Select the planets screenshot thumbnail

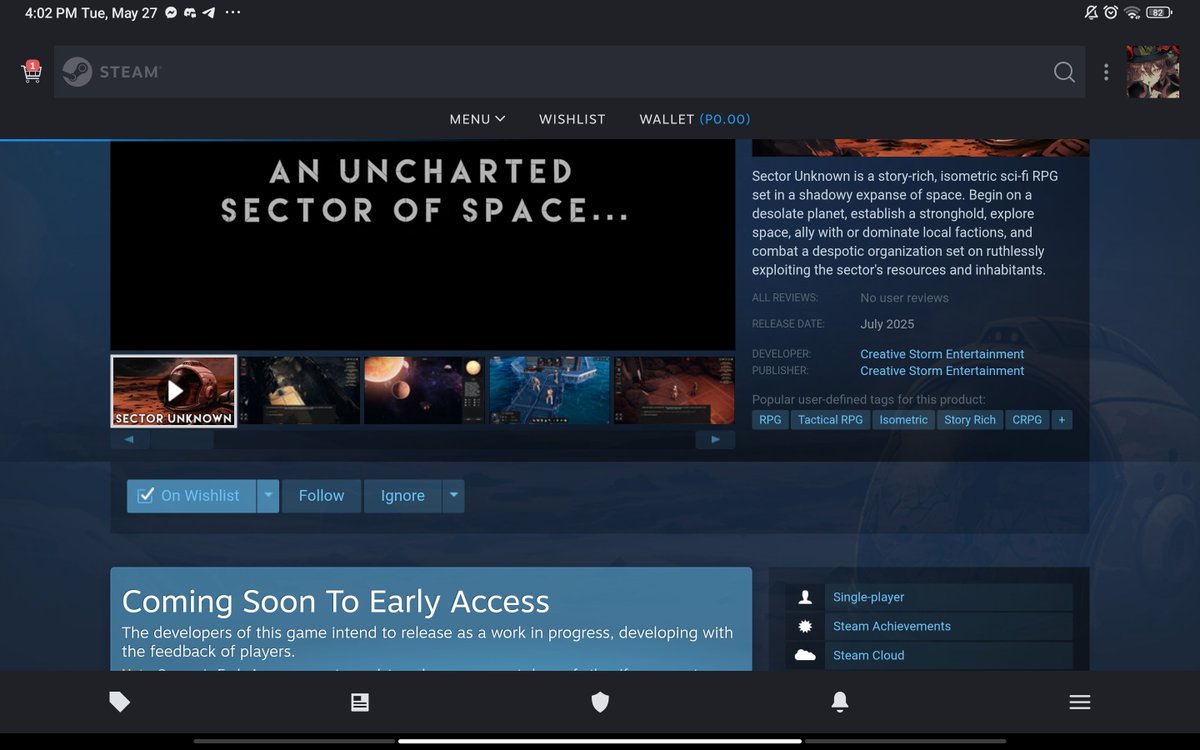424,391
